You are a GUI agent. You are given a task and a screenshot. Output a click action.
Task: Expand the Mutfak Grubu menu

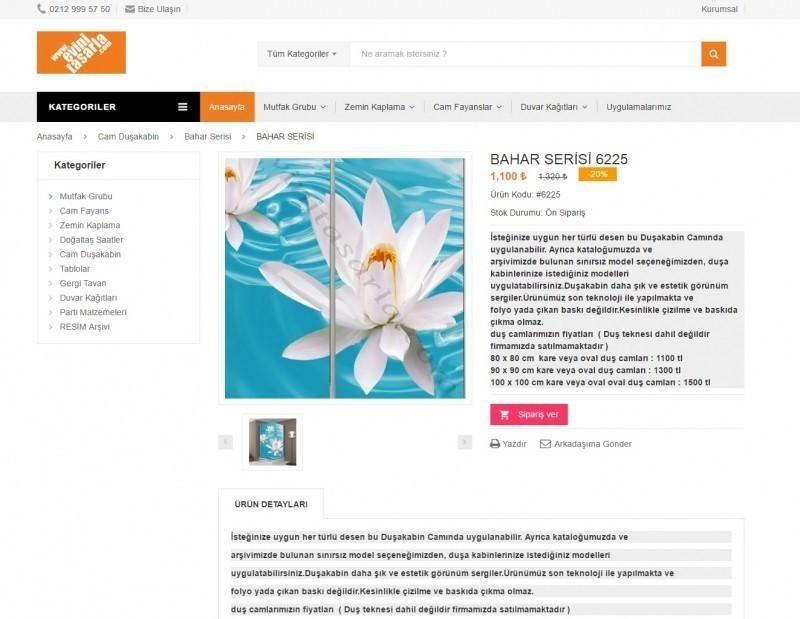(294, 107)
